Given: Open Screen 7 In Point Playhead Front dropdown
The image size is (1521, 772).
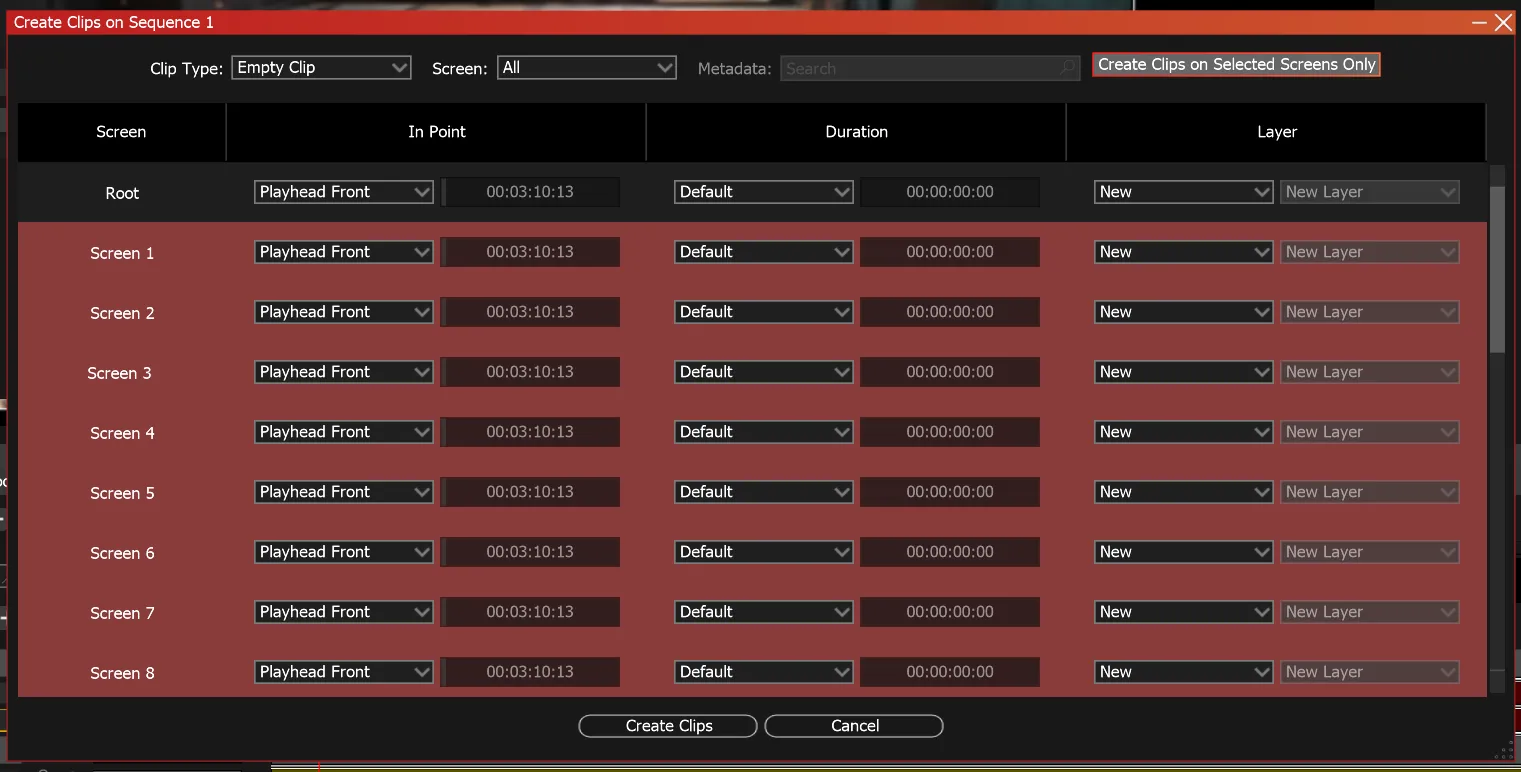Looking at the screenshot, I should (343, 612).
